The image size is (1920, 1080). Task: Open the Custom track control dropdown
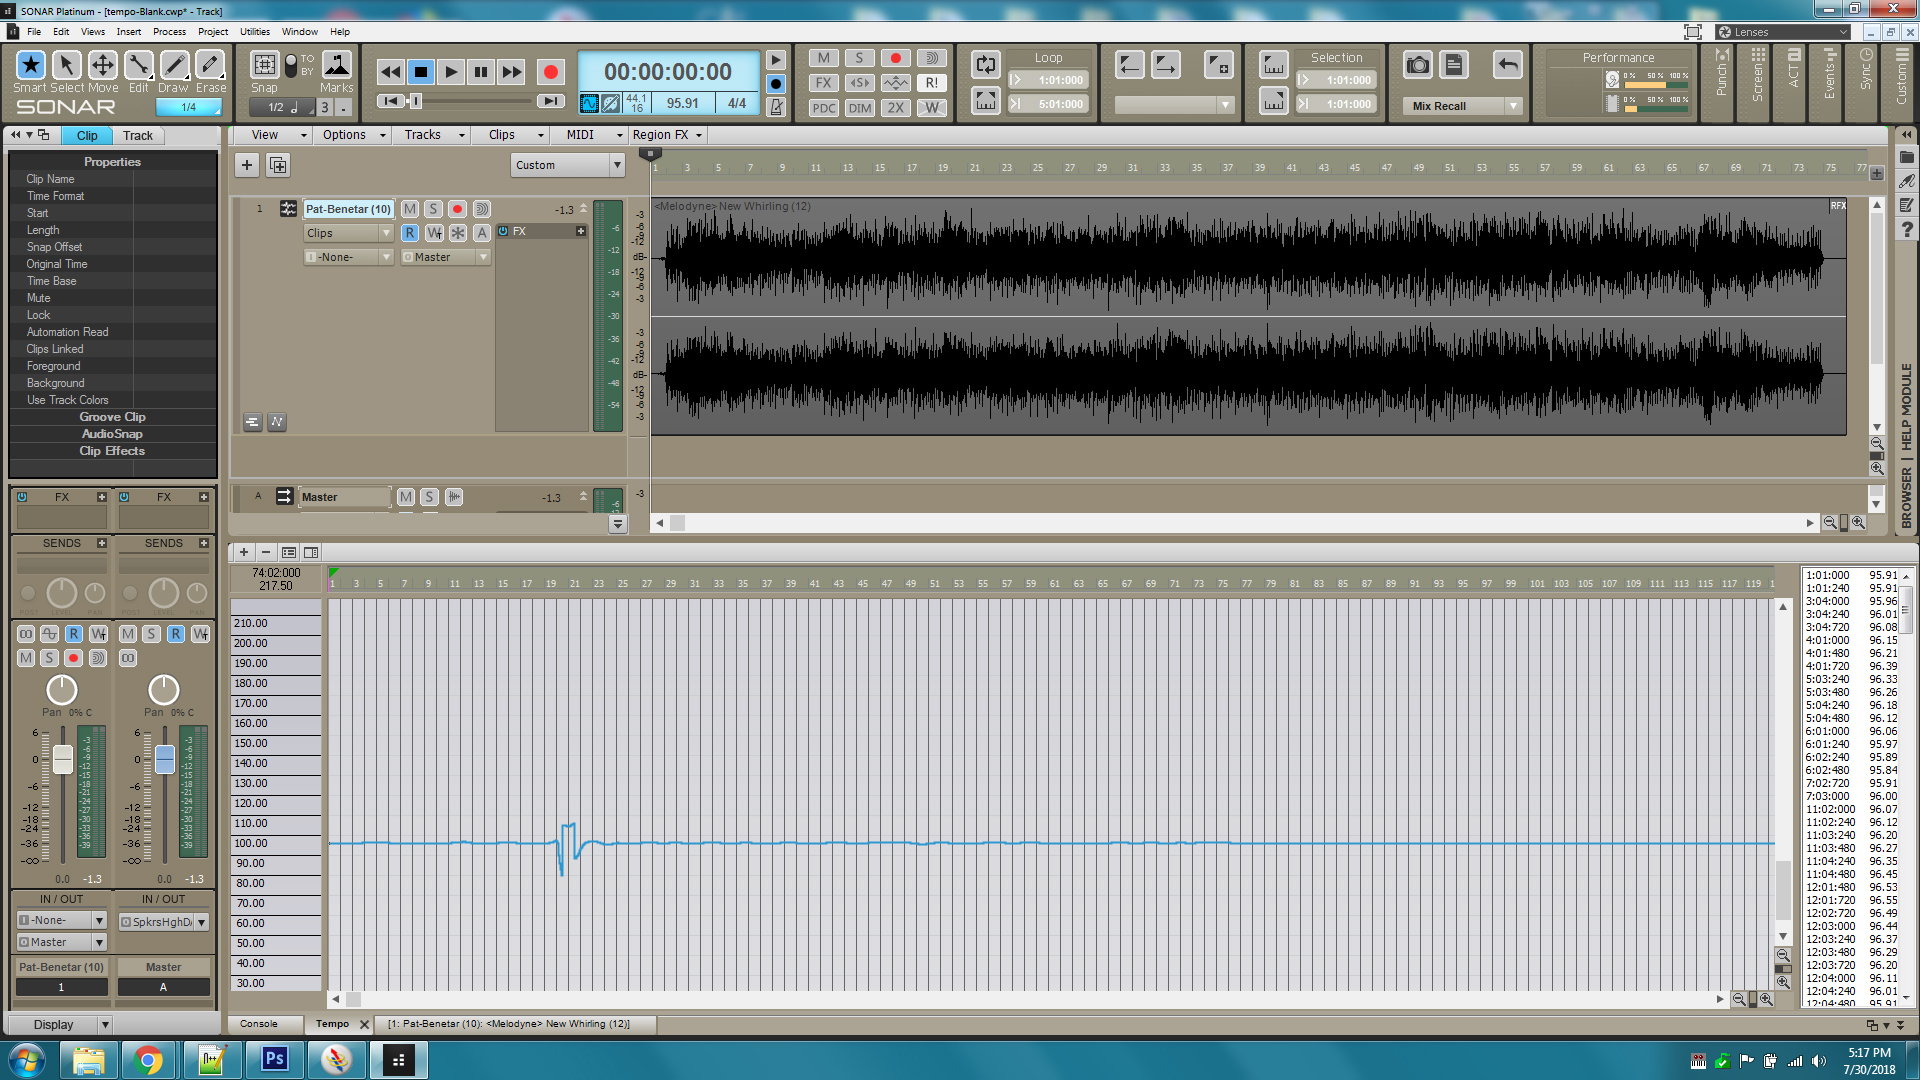(568, 165)
